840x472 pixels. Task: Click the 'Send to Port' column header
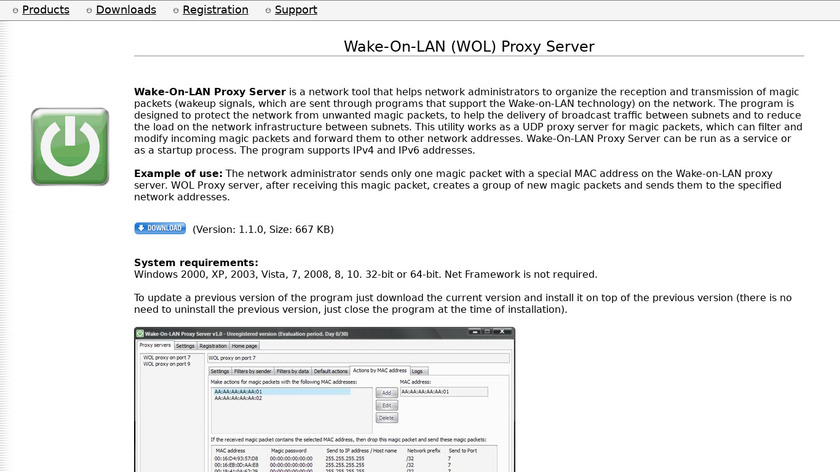463,451
